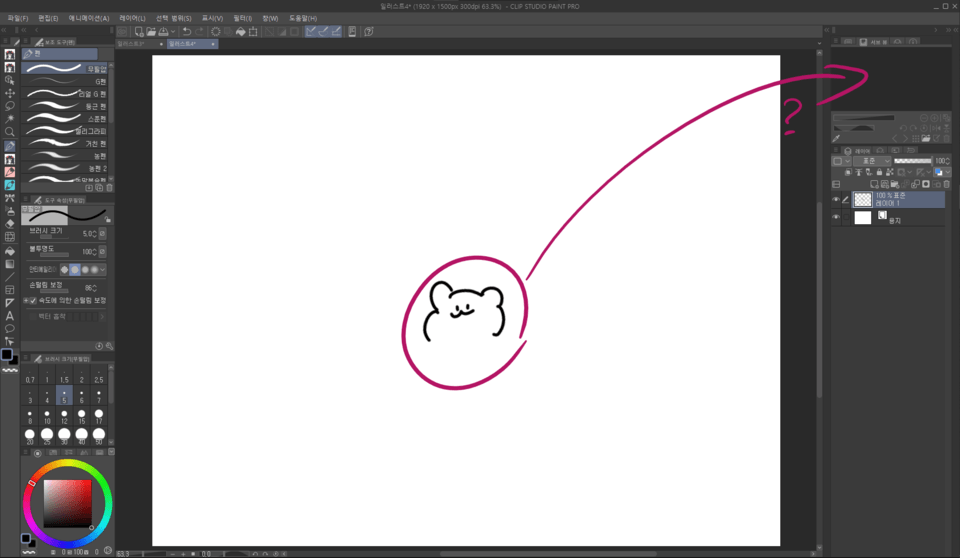Open the 파일(F) menu
960x558 pixels.
pyautogui.click(x=18, y=18)
